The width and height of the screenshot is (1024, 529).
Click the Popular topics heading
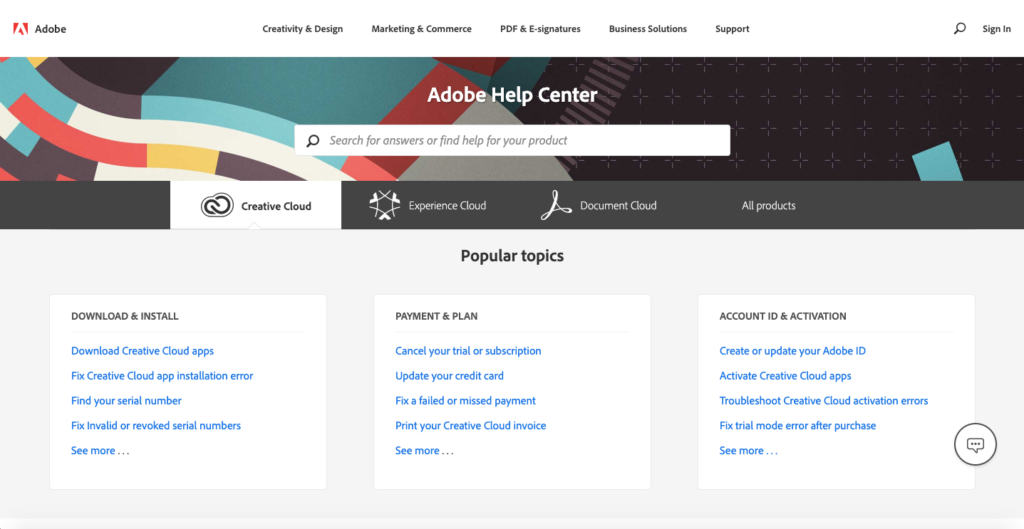[512, 255]
